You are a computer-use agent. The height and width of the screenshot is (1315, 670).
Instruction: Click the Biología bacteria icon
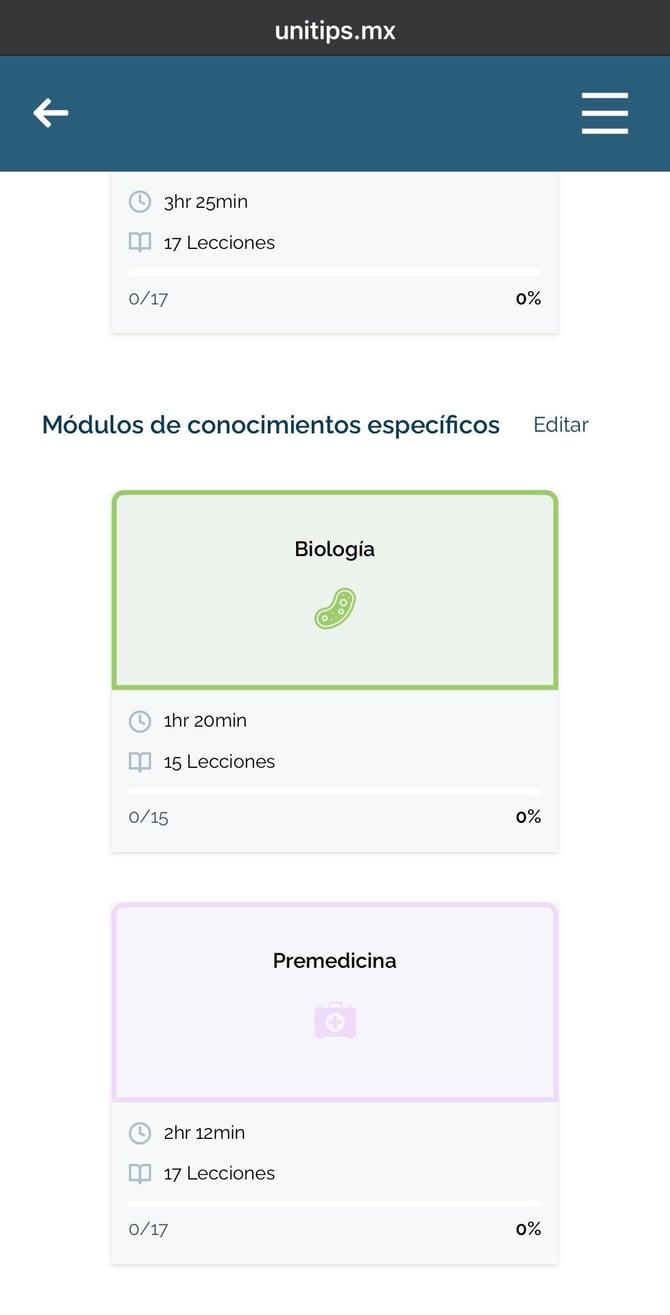(x=335, y=609)
